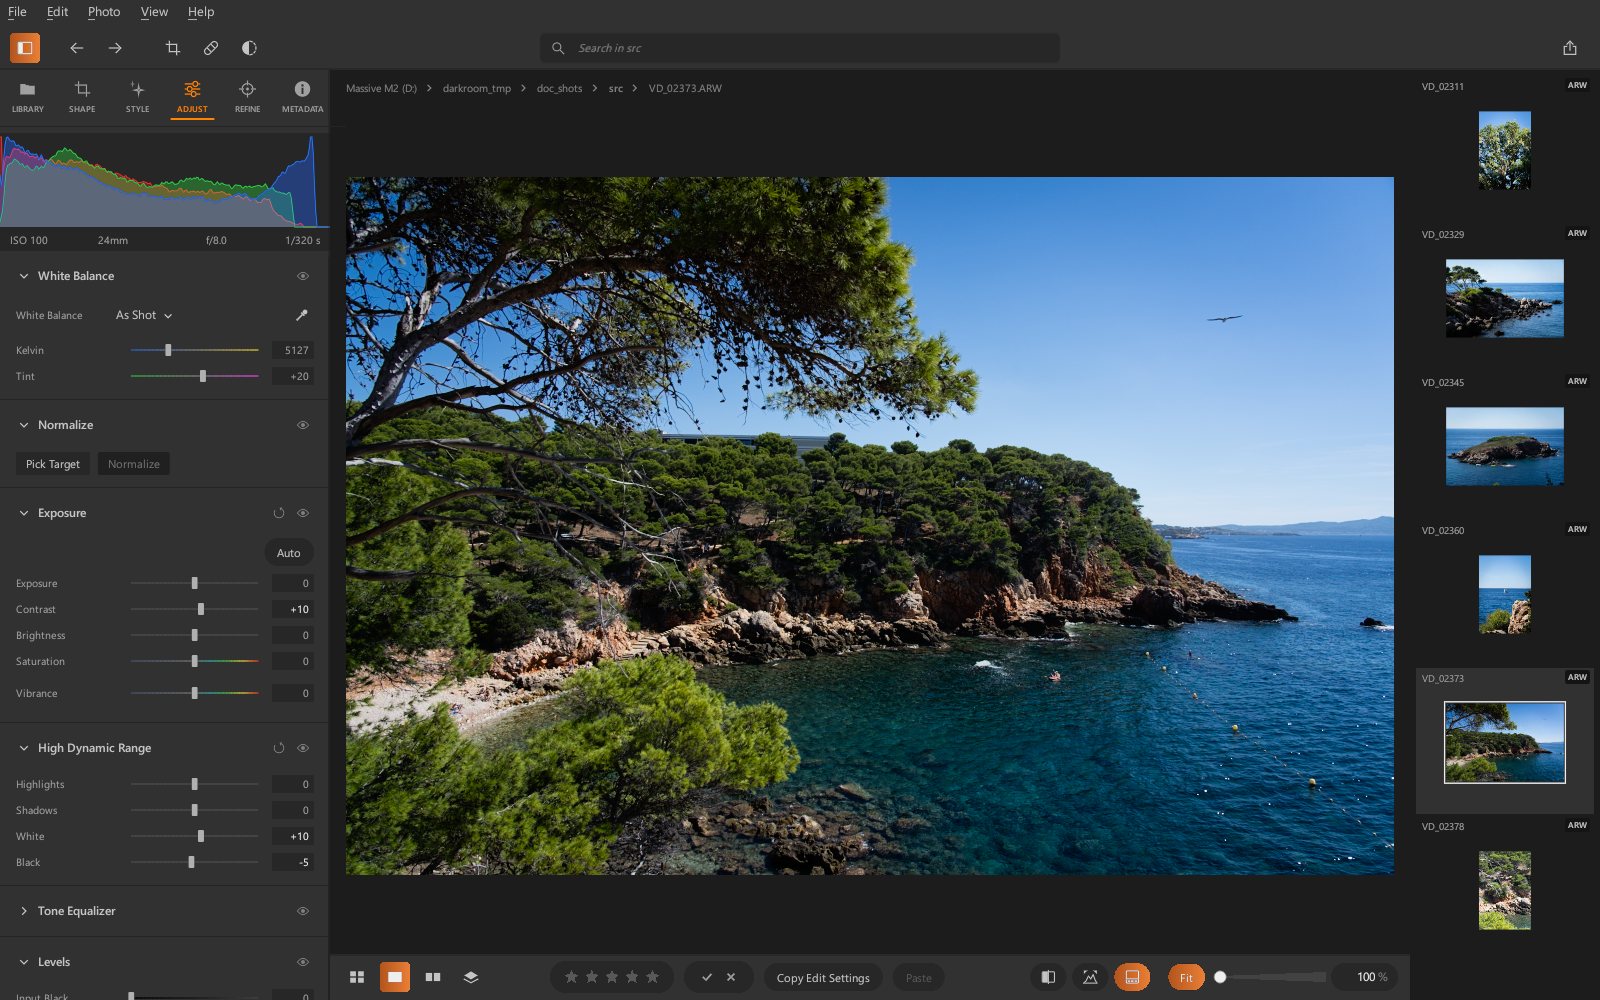Open the Metadata tab
The width and height of the screenshot is (1600, 1000).
point(302,96)
